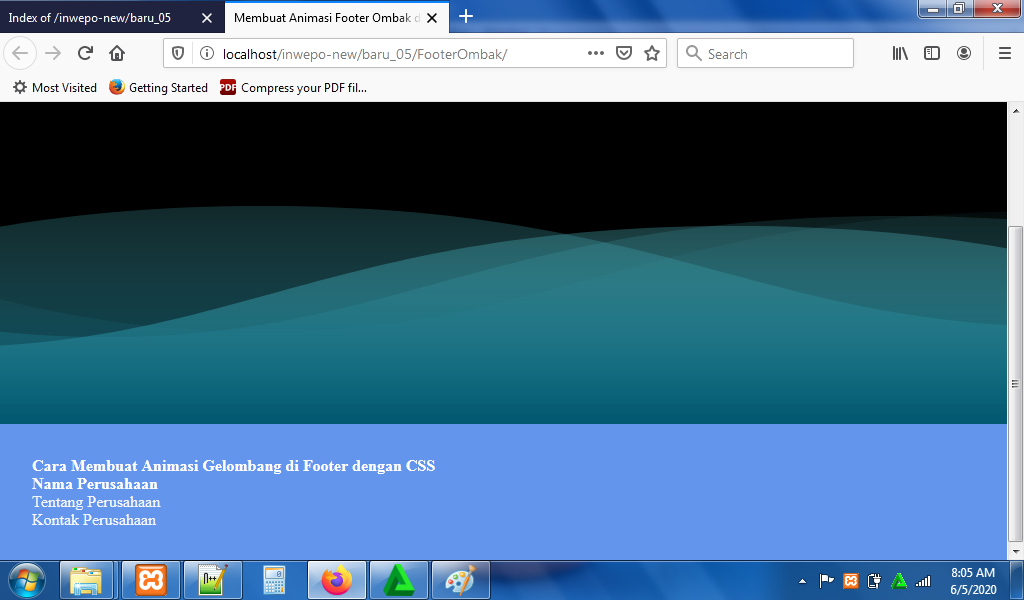
Task: Click the Kontak Perusahaan footer text
Action: pyautogui.click(x=94, y=520)
